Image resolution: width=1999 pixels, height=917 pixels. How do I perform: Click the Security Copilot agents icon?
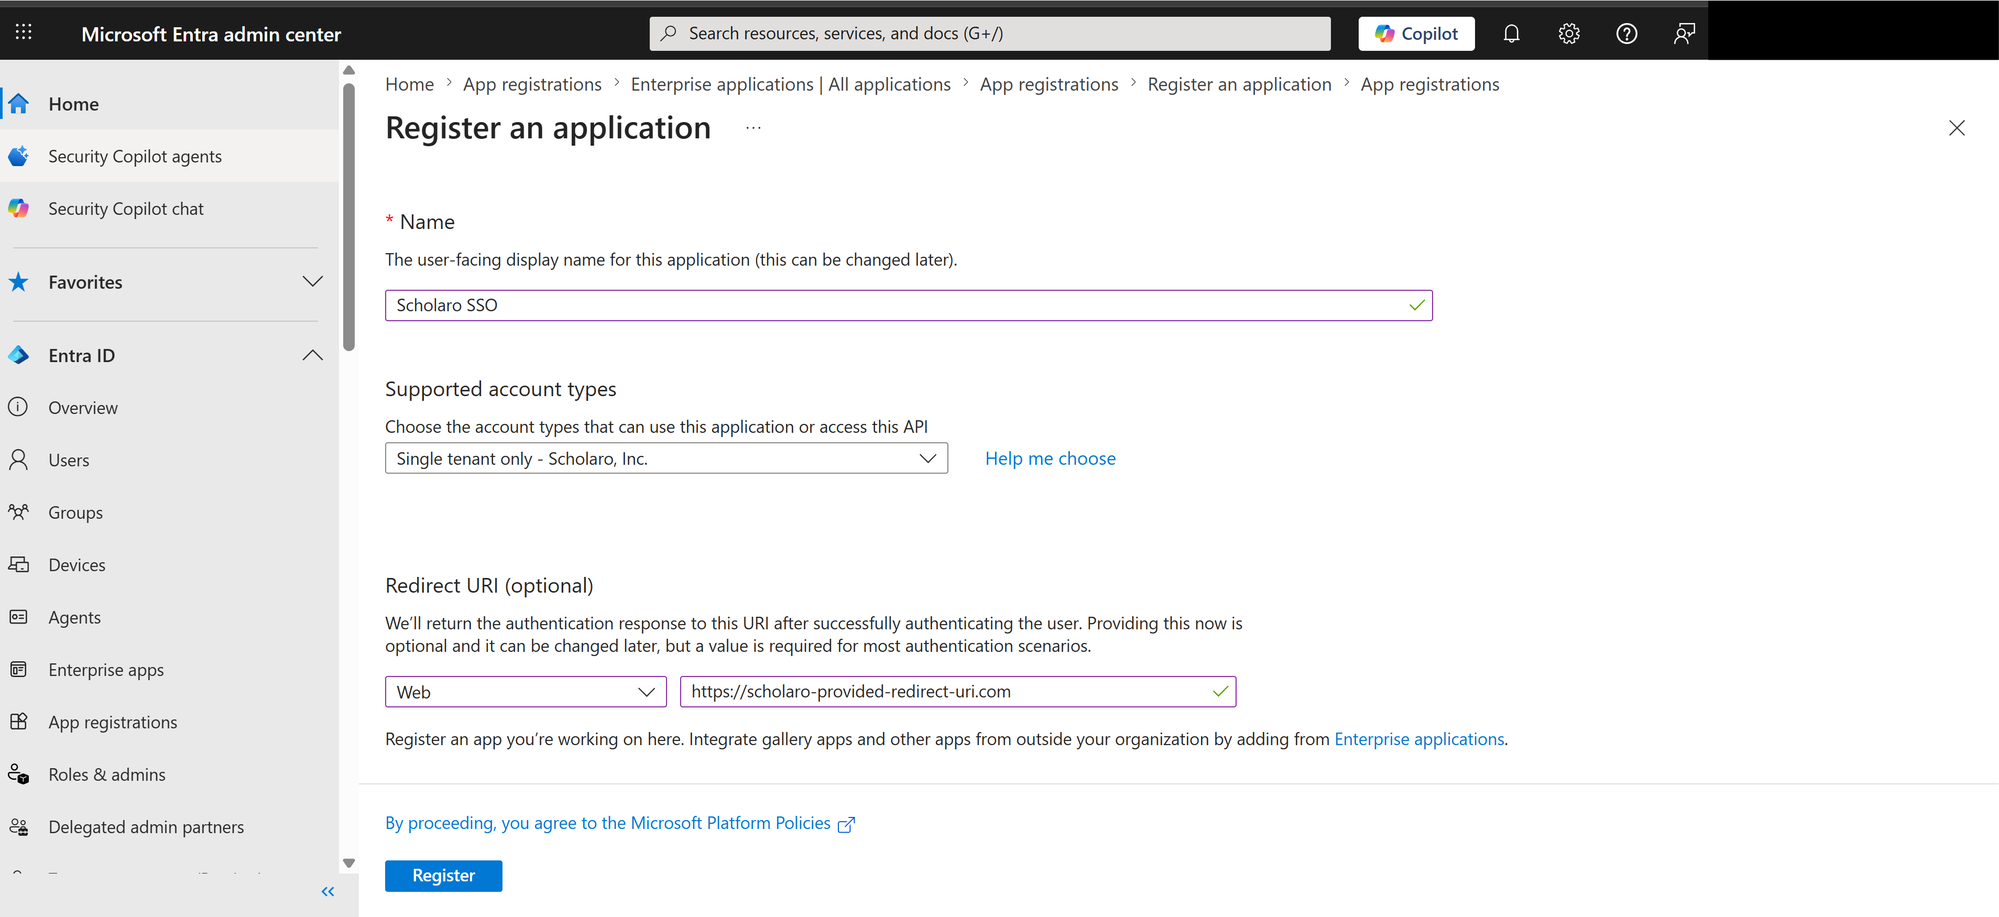[19, 156]
